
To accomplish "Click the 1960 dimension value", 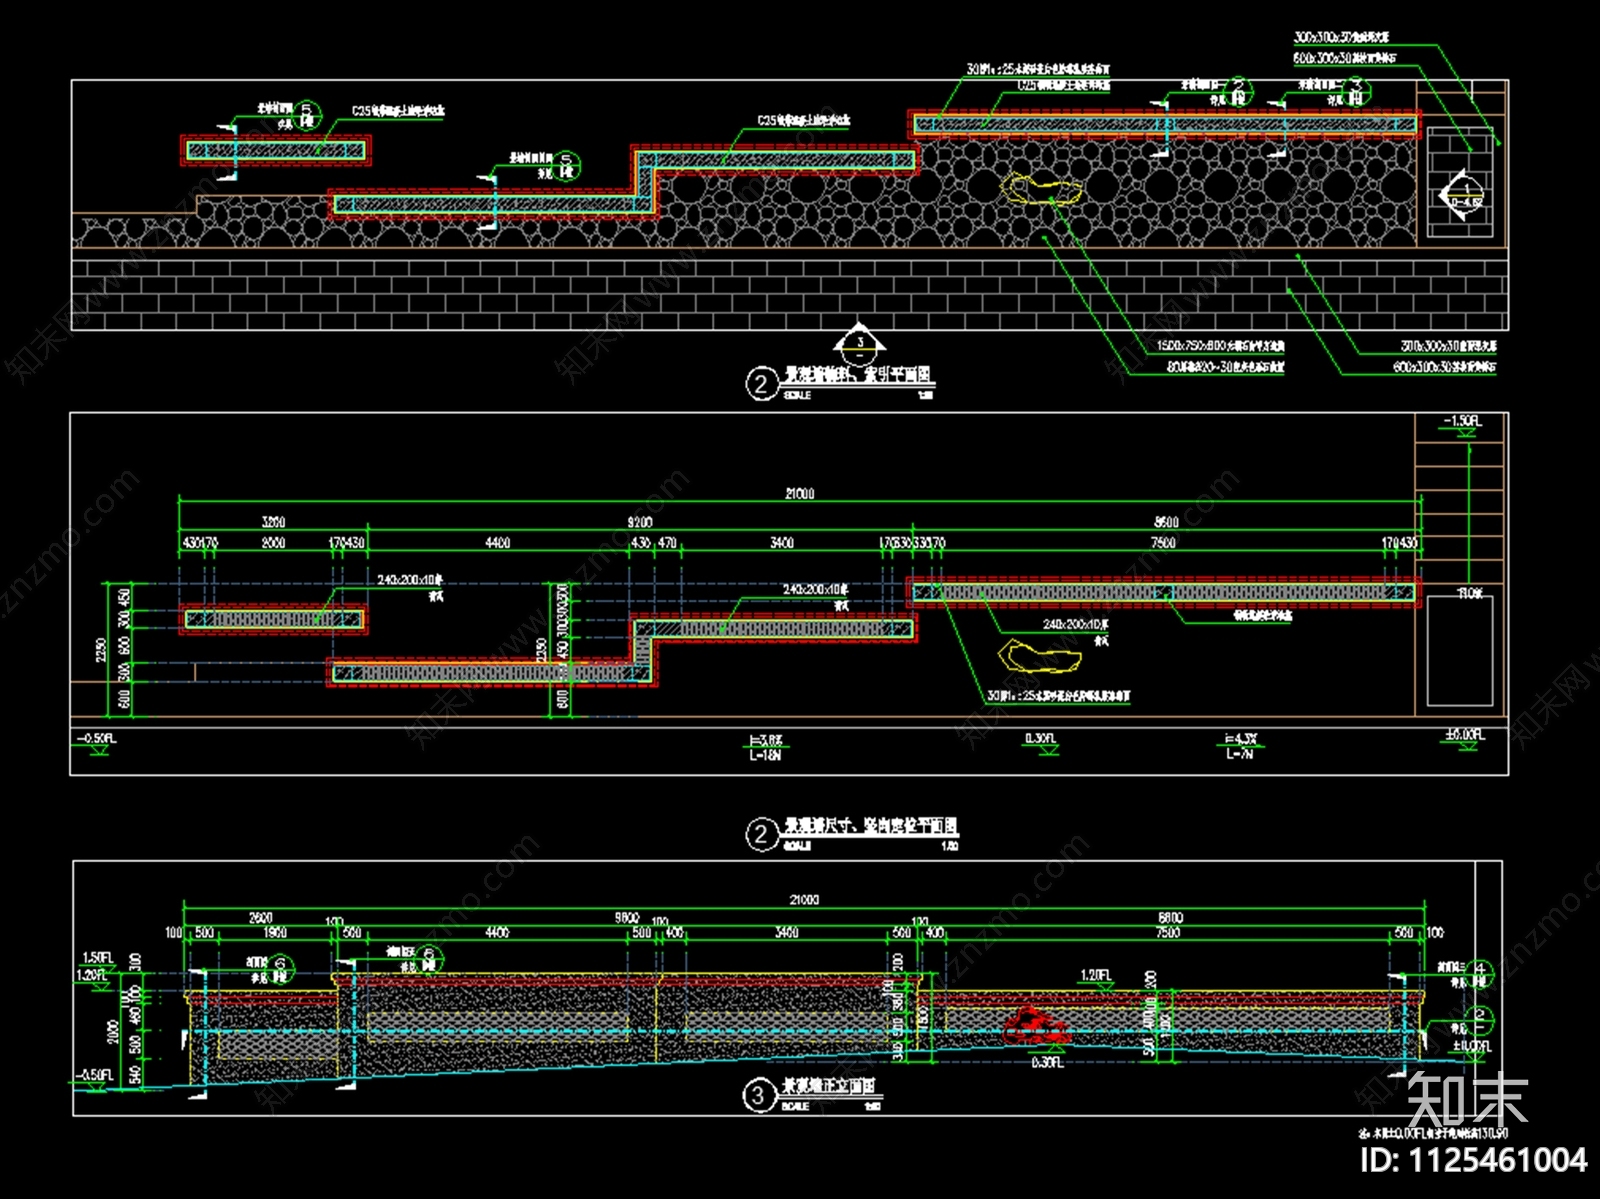I will click(x=275, y=932).
